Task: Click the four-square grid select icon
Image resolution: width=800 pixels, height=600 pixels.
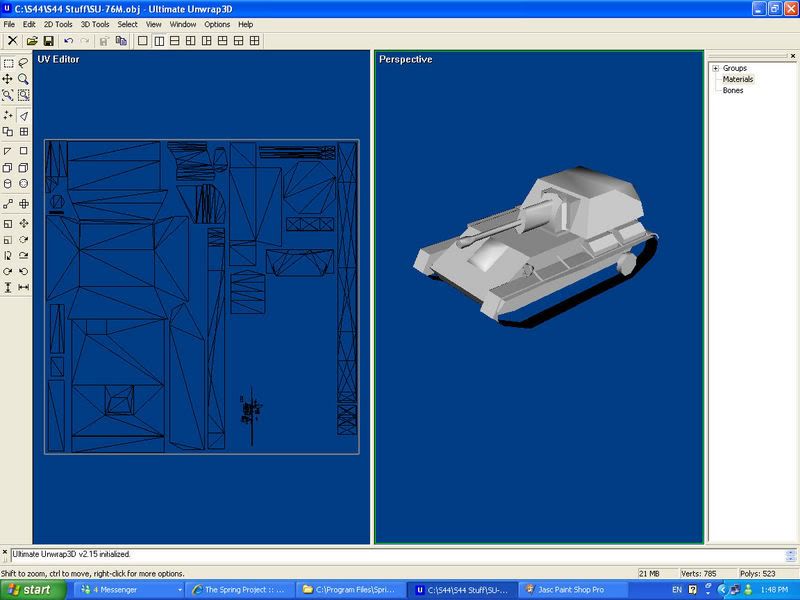Action: click(x=23, y=132)
